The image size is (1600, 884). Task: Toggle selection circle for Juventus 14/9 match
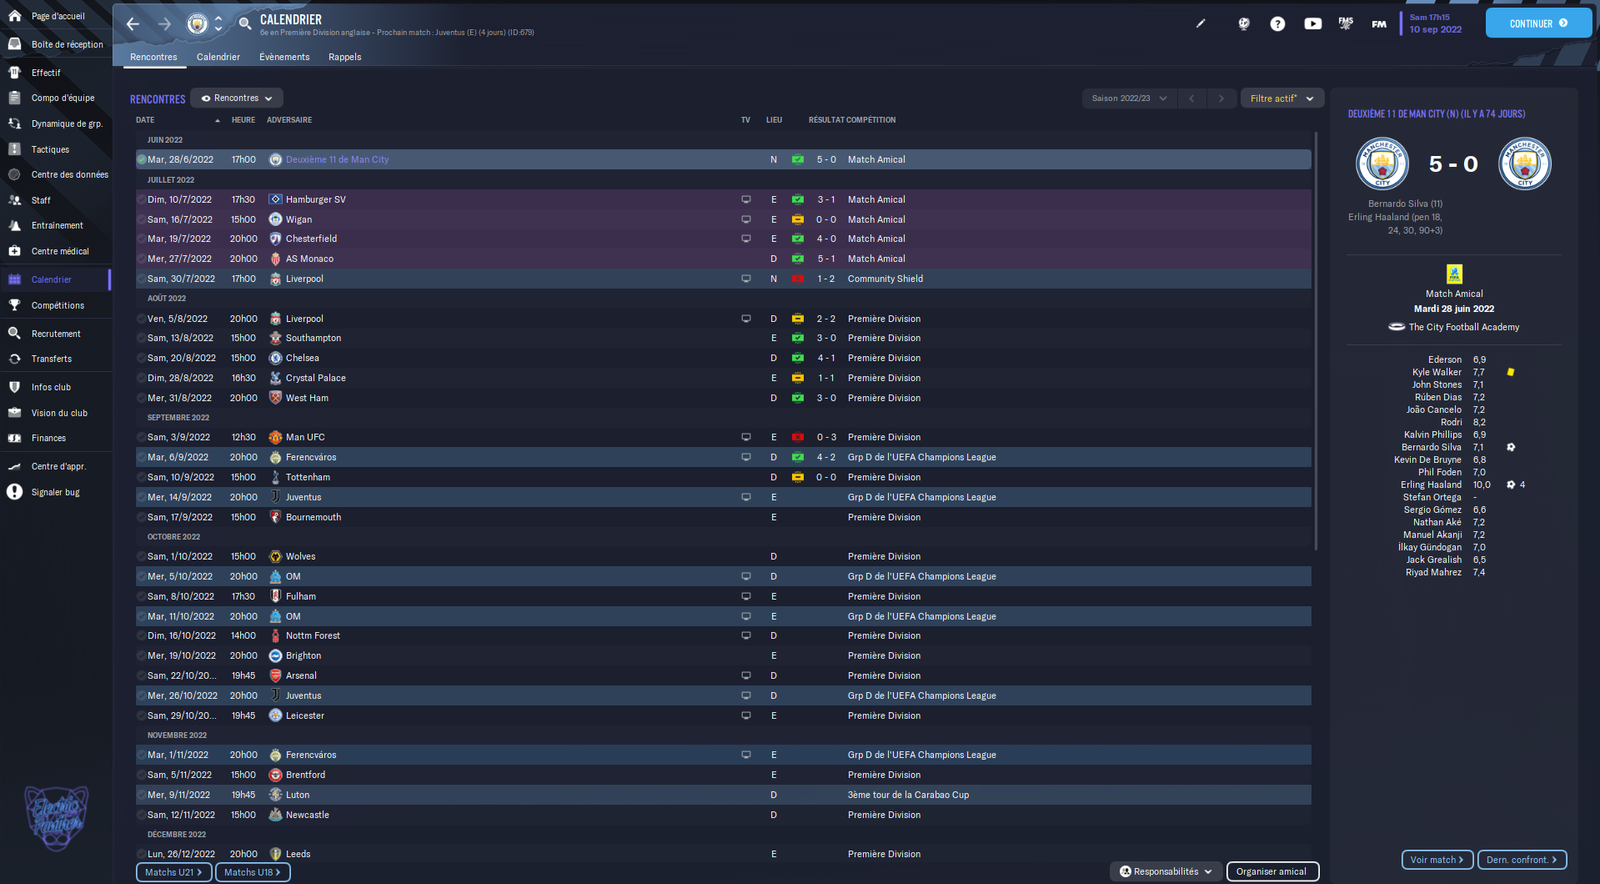pos(142,497)
